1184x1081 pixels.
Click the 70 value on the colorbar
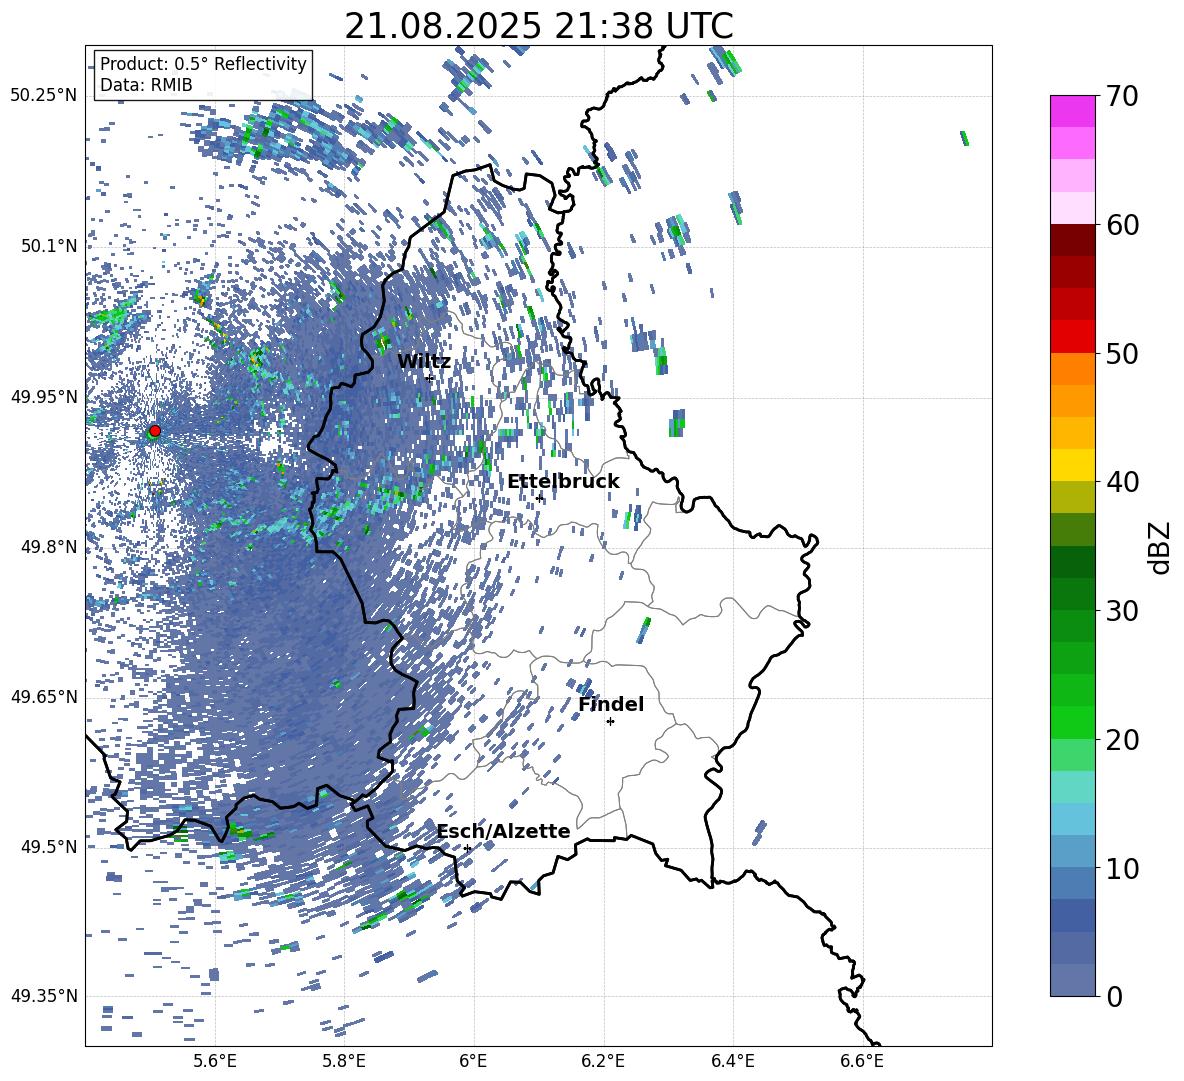(x=1122, y=96)
